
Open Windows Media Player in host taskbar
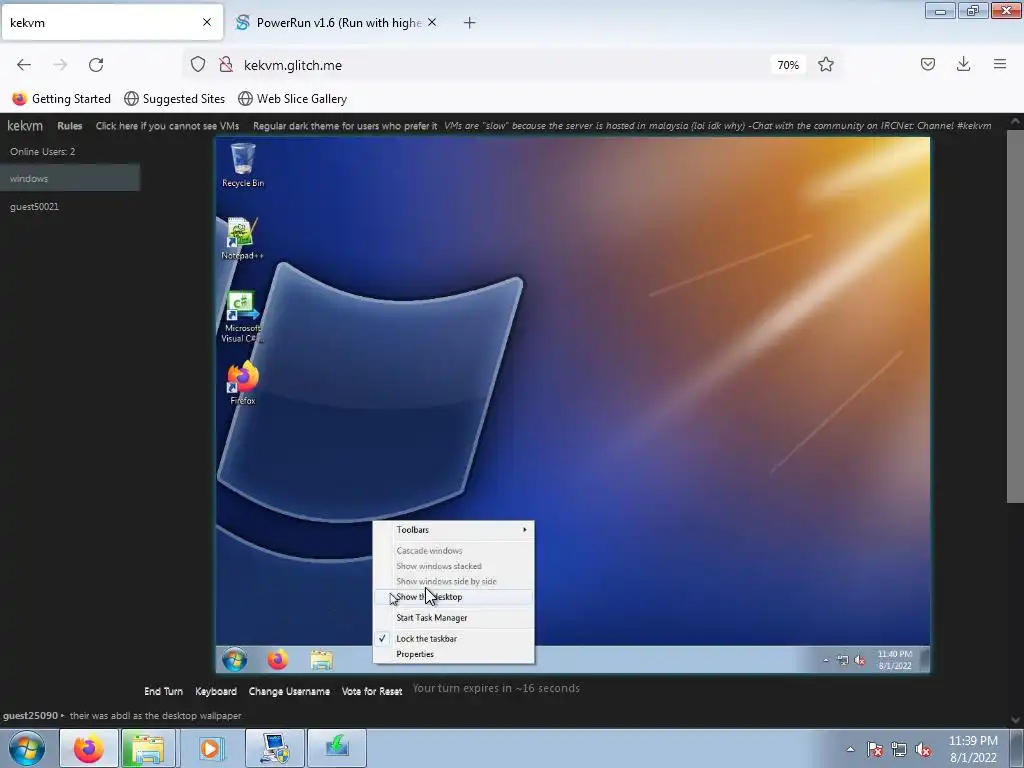[210, 748]
